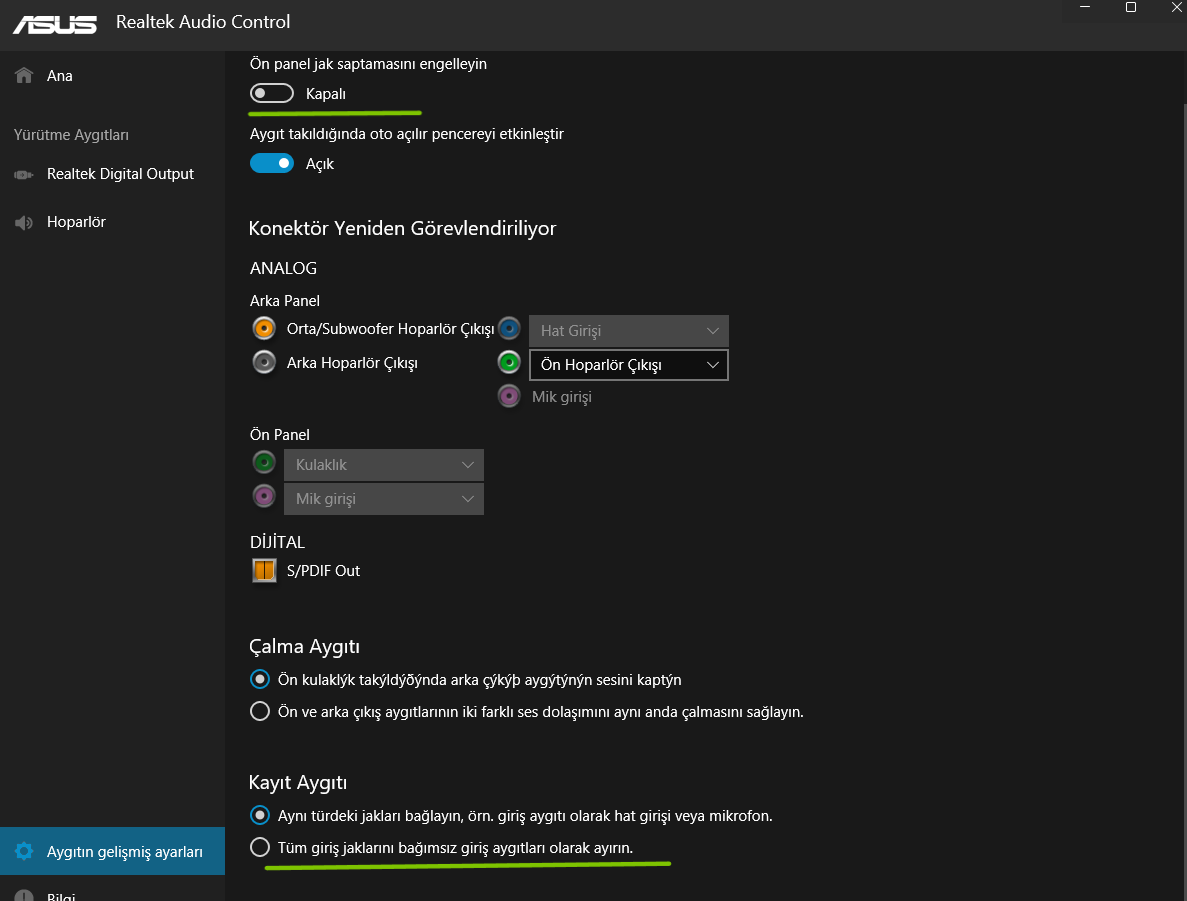Open the Ön Hoparlör Çıkışı dropdown
This screenshot has width=1187, height=901.
click(x=628, y=365)
